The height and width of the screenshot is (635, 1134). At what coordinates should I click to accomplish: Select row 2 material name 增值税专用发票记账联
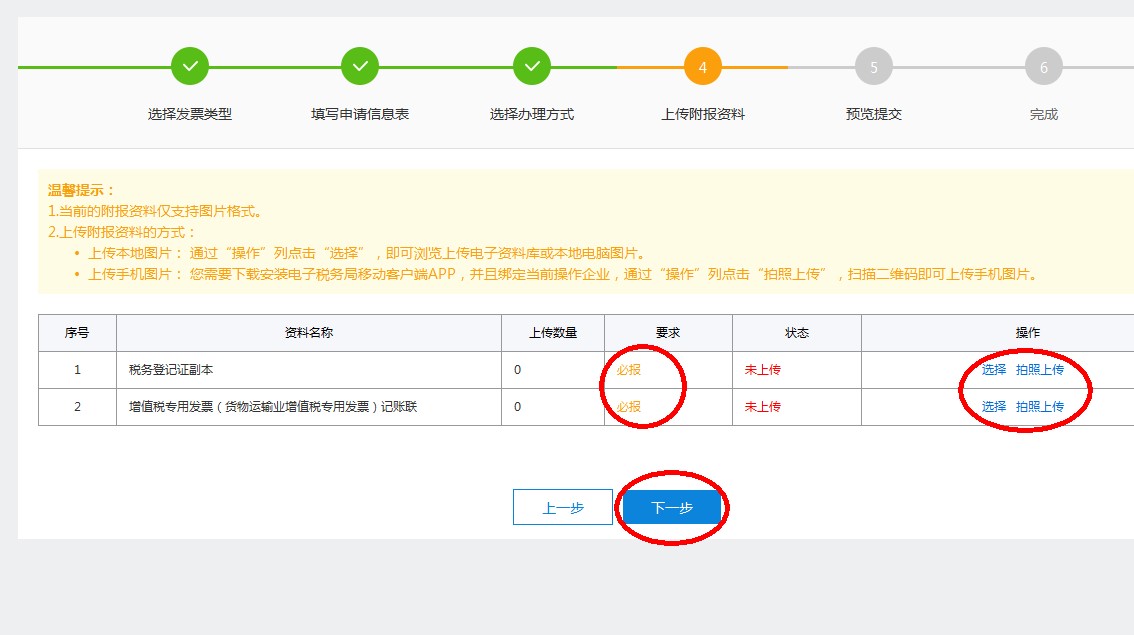pos(222,407)
